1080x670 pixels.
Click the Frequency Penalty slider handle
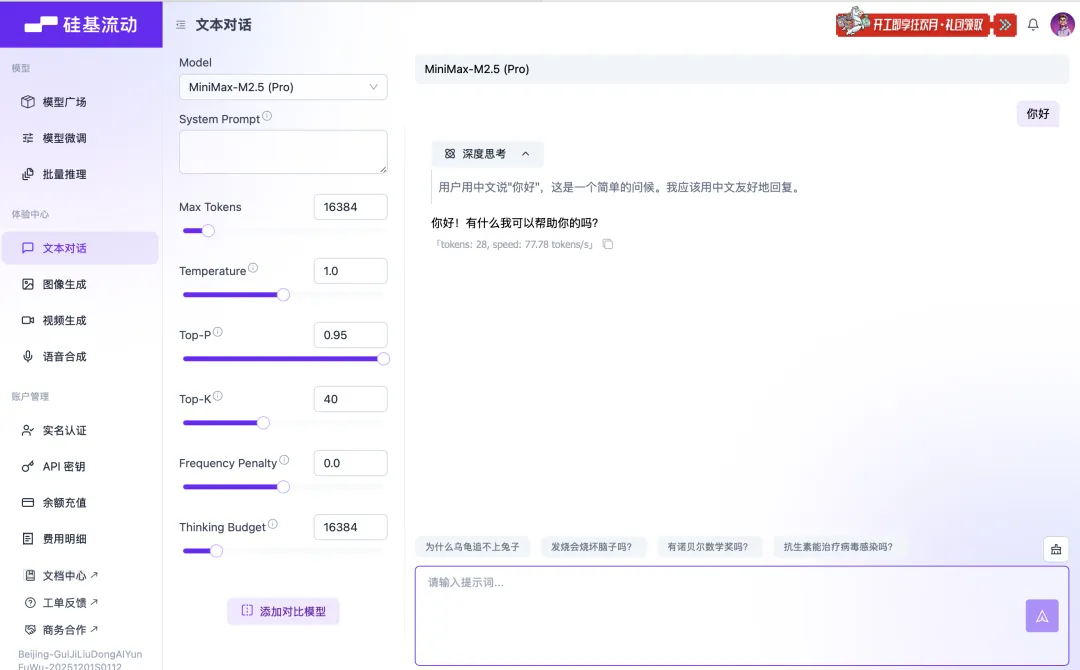pyautogui.click(x=283, y=487)
